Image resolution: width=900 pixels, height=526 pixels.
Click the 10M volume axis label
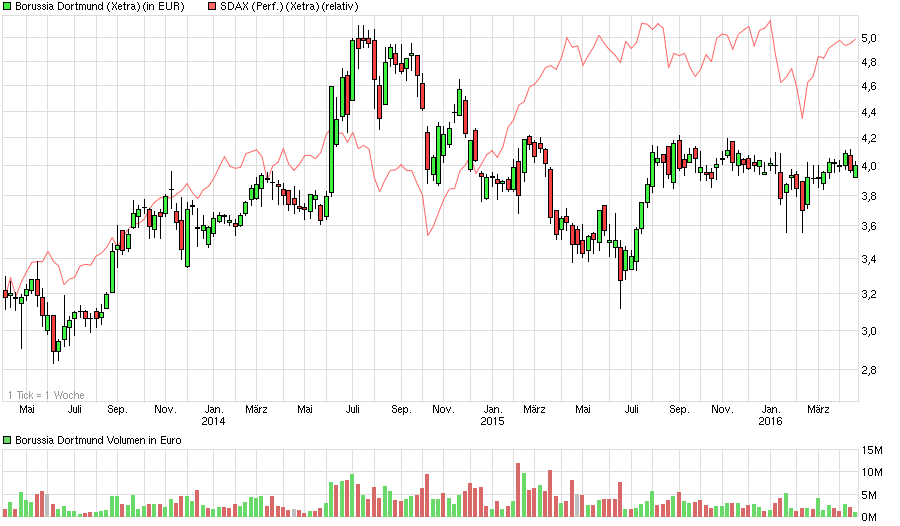(x=872, y=473)
